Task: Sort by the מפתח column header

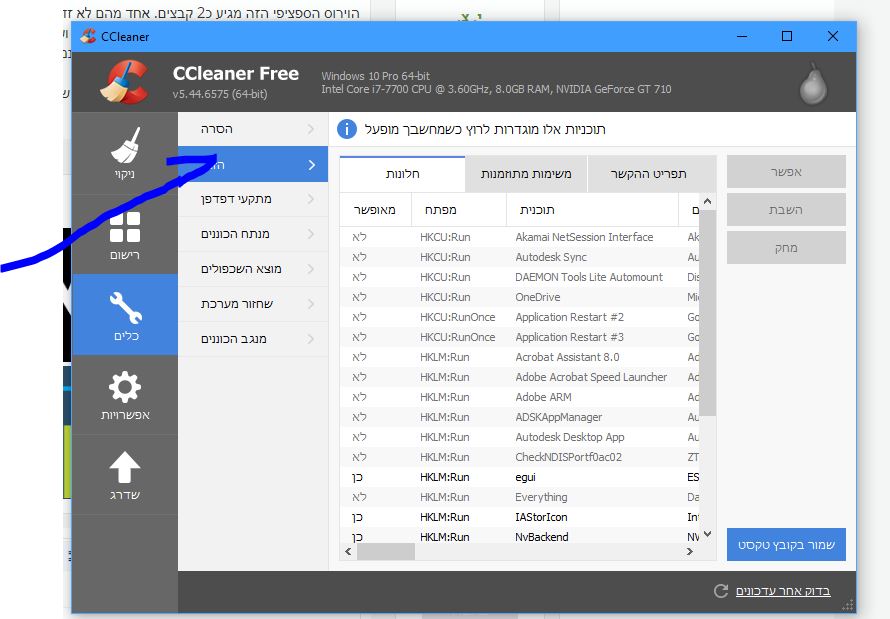Action: click(459, 210)
